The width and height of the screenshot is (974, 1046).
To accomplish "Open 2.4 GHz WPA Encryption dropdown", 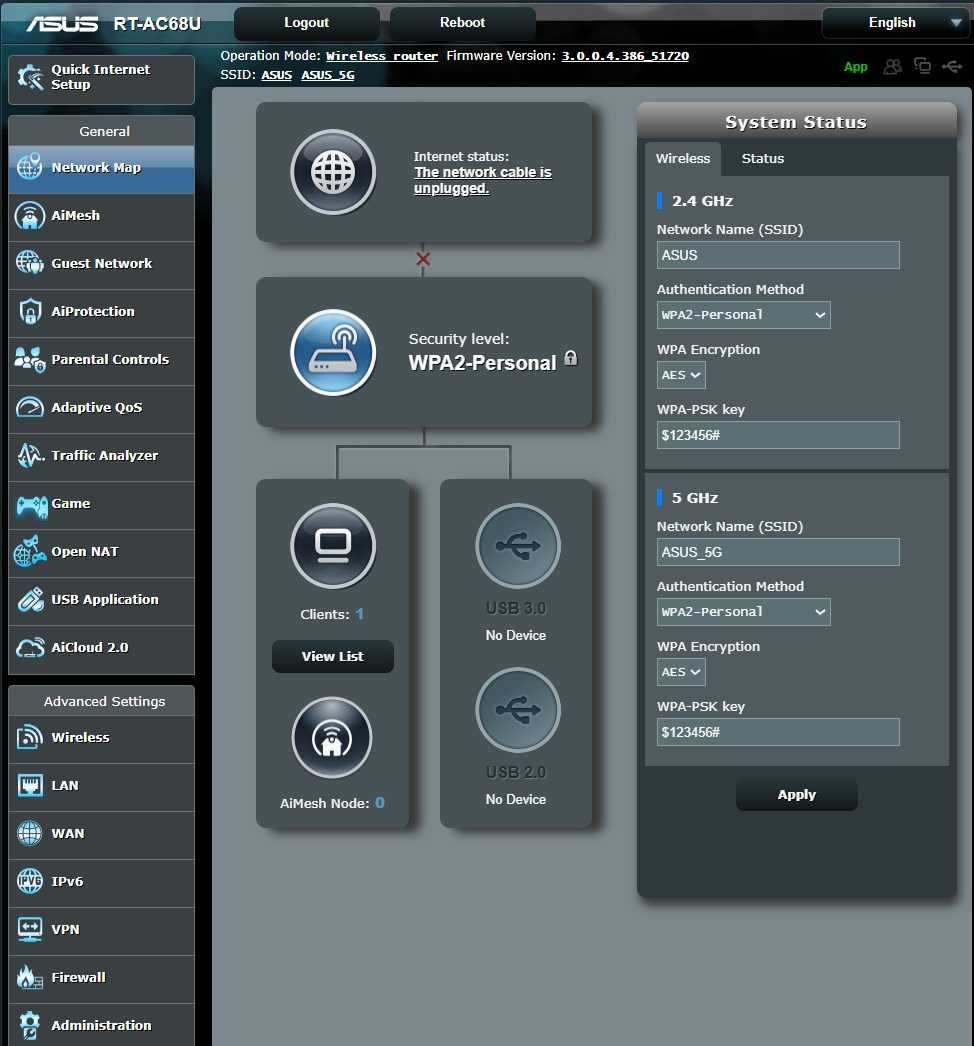I will (680, 375).
